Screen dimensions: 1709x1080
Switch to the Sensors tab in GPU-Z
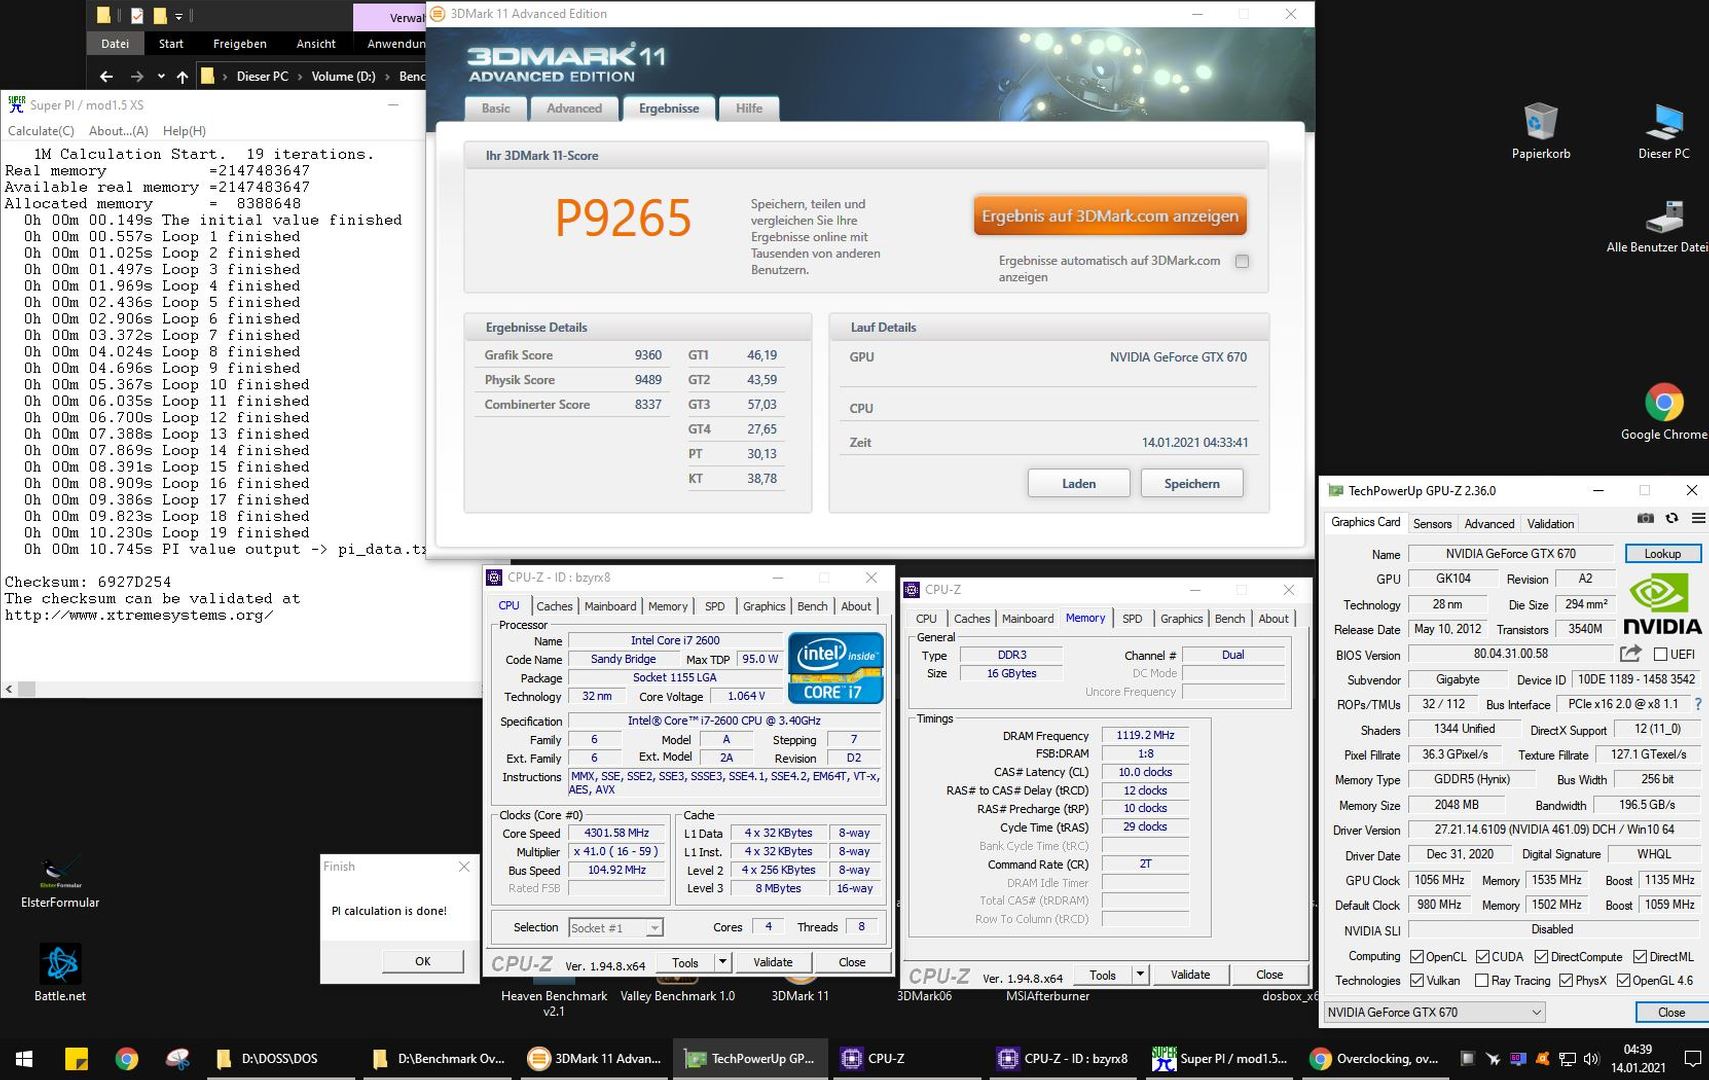(1432, 523)
